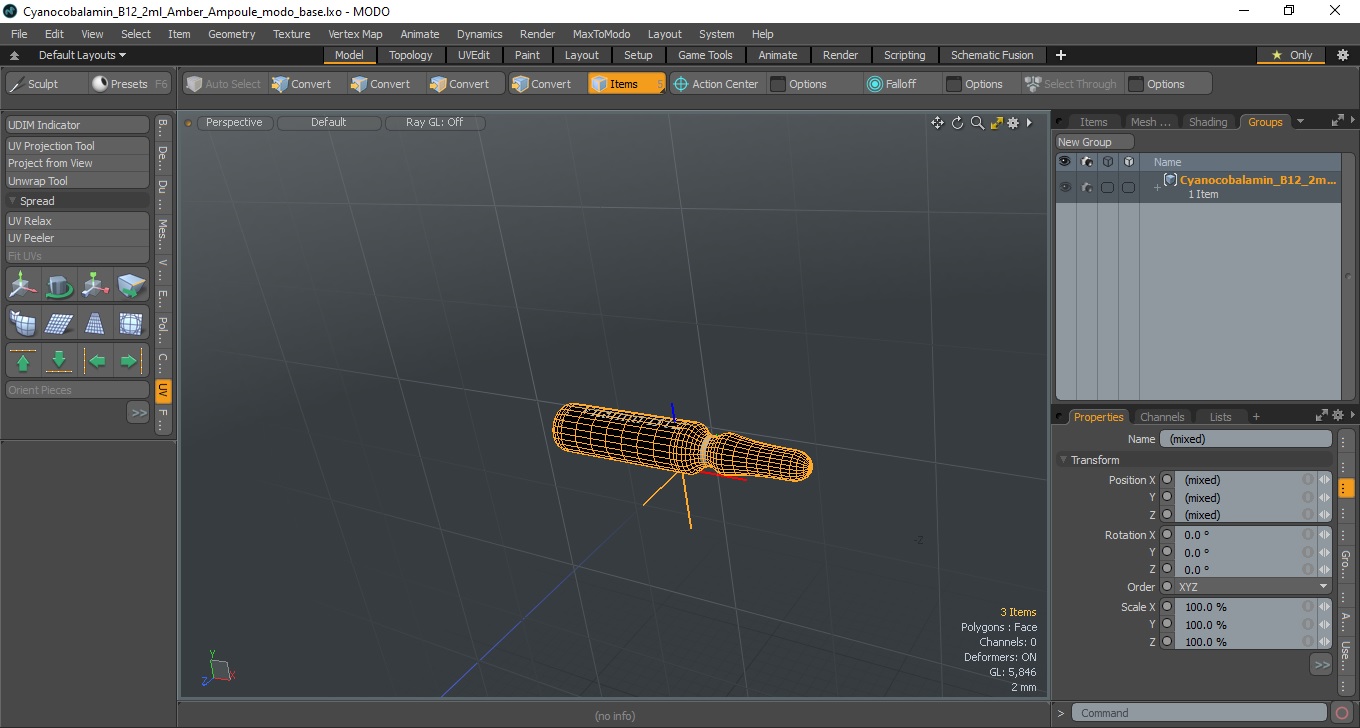The image size is (1360, 728).
Task: Click the align-right green arrow icon
Action: [132, 360]
